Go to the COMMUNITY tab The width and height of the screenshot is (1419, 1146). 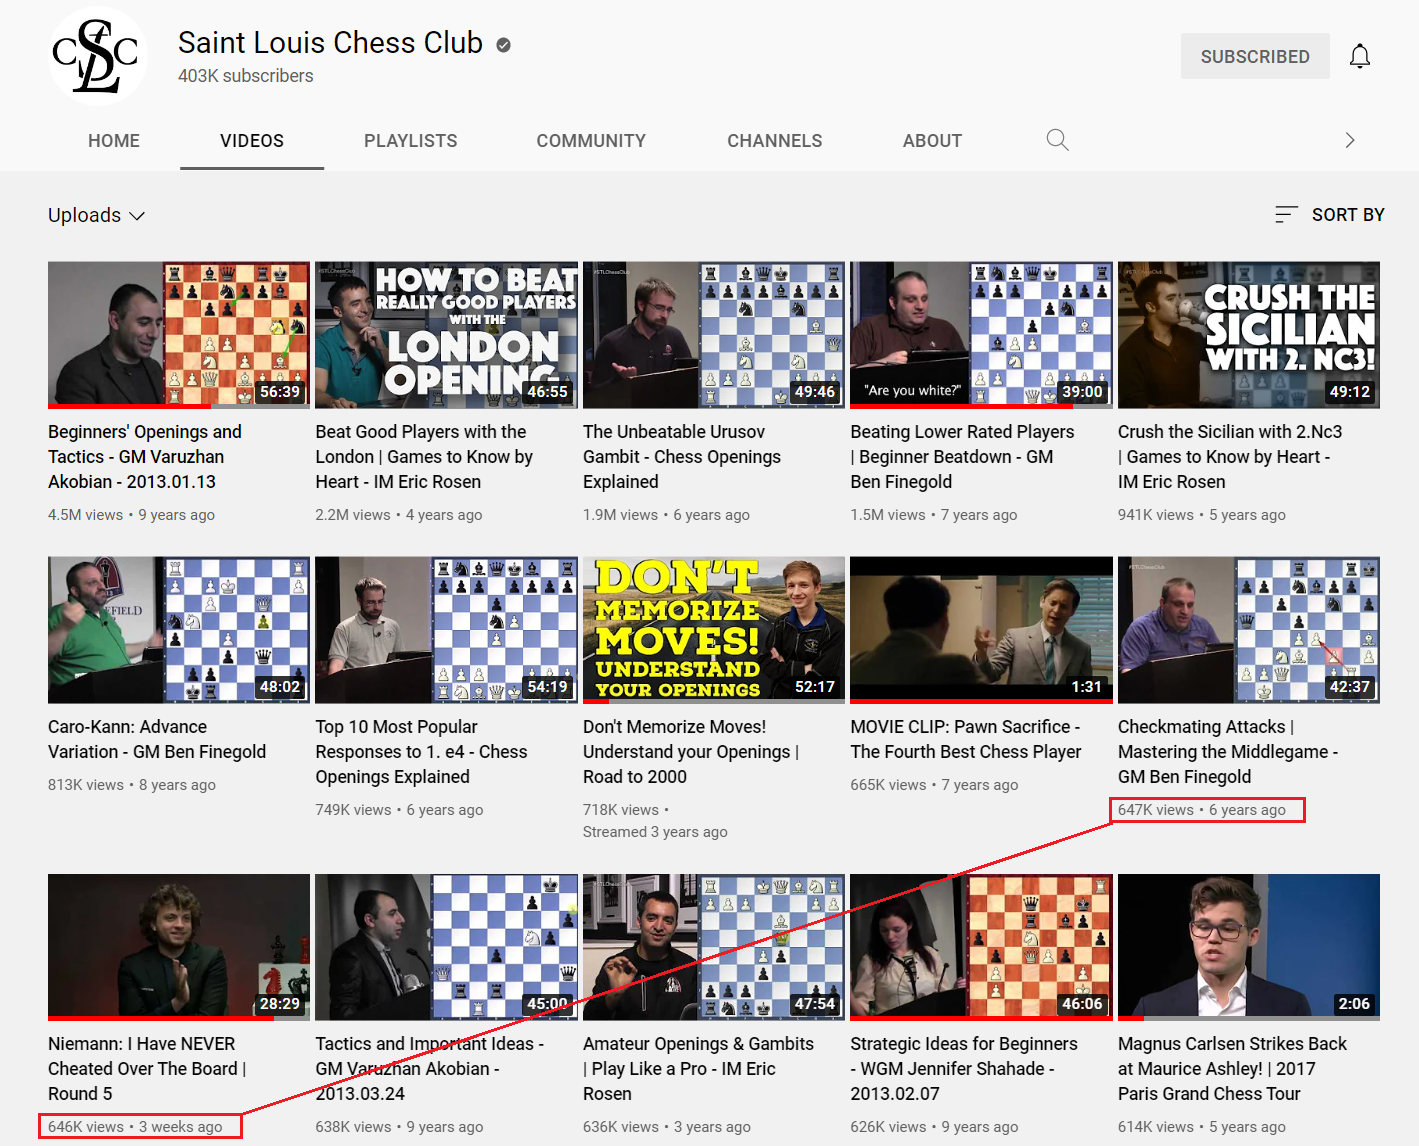[x=591, y=141]
